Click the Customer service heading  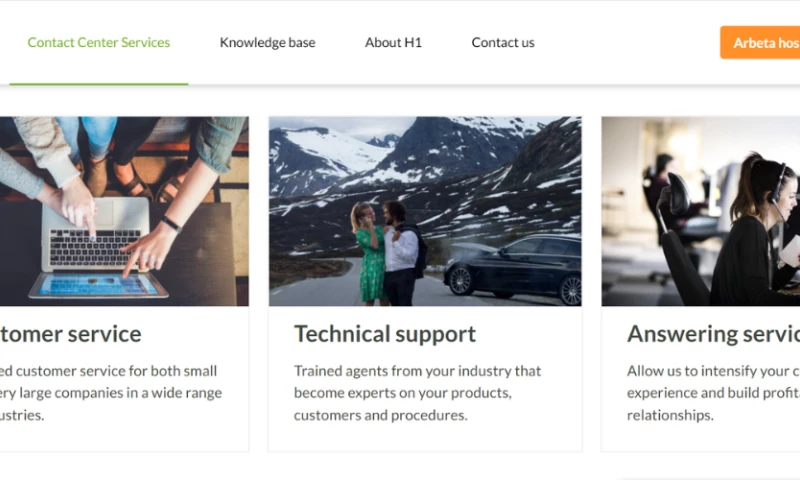point(70,334)
